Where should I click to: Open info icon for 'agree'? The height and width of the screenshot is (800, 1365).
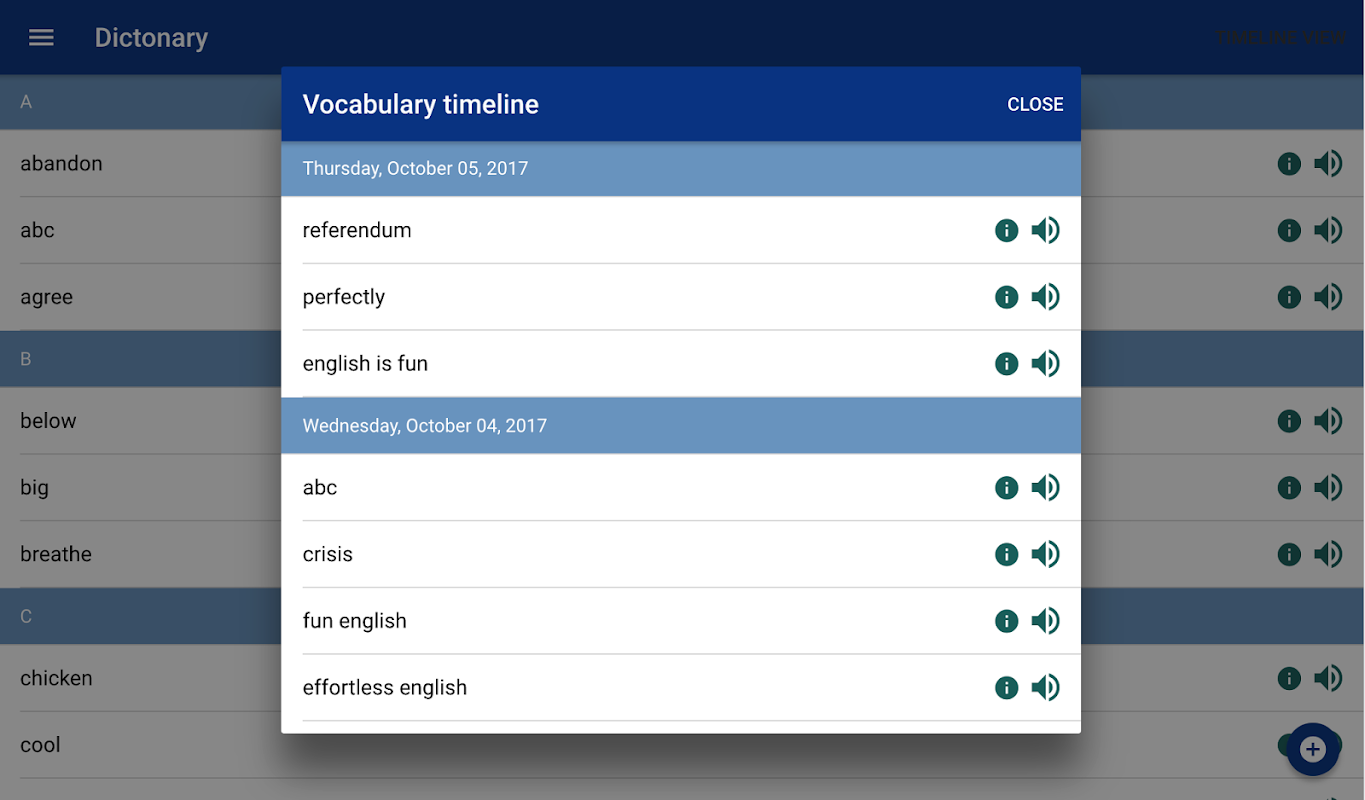1289,297
